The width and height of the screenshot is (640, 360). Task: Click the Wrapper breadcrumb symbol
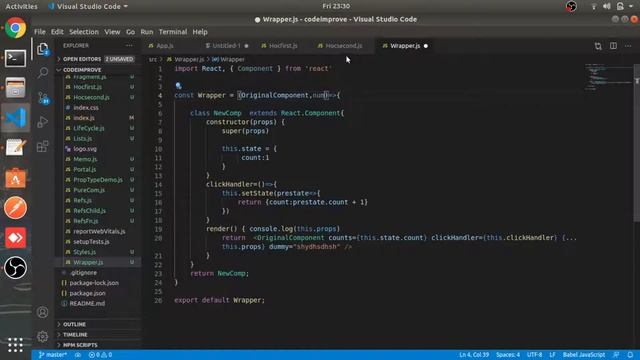[229, 60]
